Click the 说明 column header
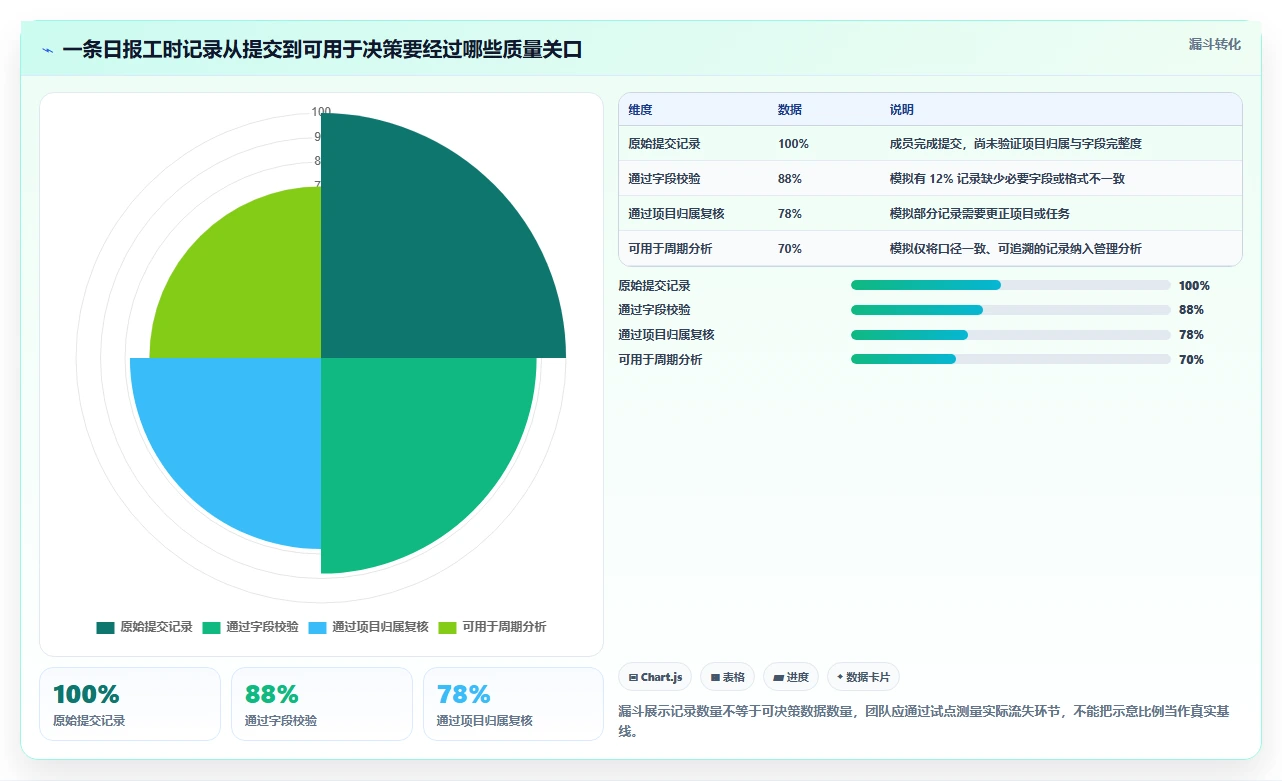 pos(902,110)
